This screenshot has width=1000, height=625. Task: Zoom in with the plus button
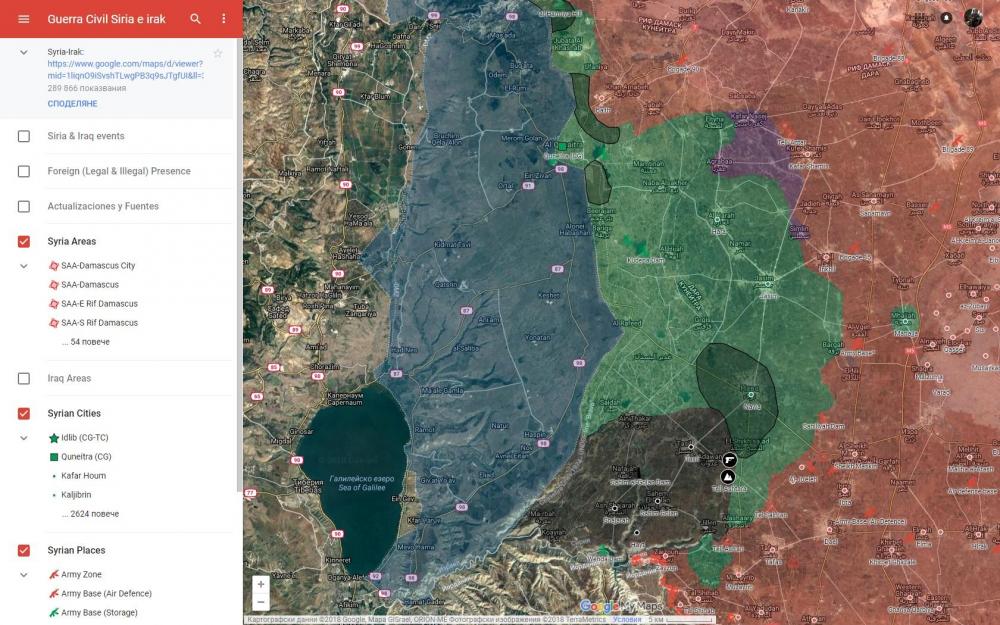(261, 584)
